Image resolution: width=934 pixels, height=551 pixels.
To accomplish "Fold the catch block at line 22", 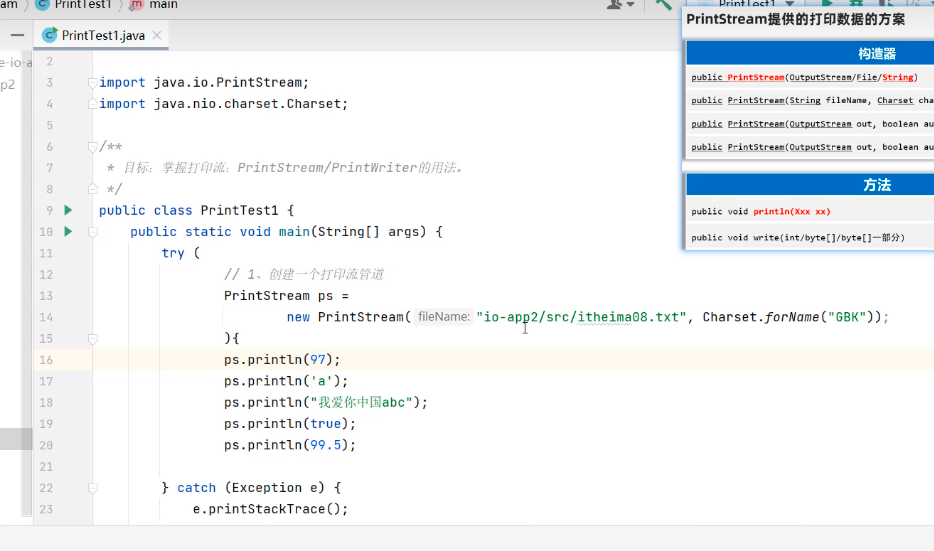I will coord(93,488).
